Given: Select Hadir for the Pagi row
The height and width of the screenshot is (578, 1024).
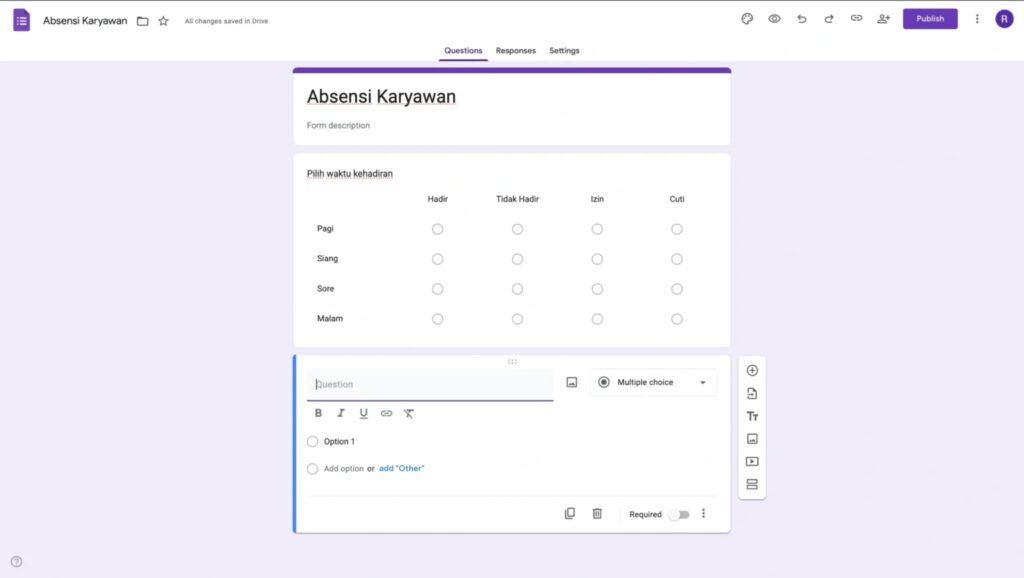Looking at the screenshot, I should (437, 229).
